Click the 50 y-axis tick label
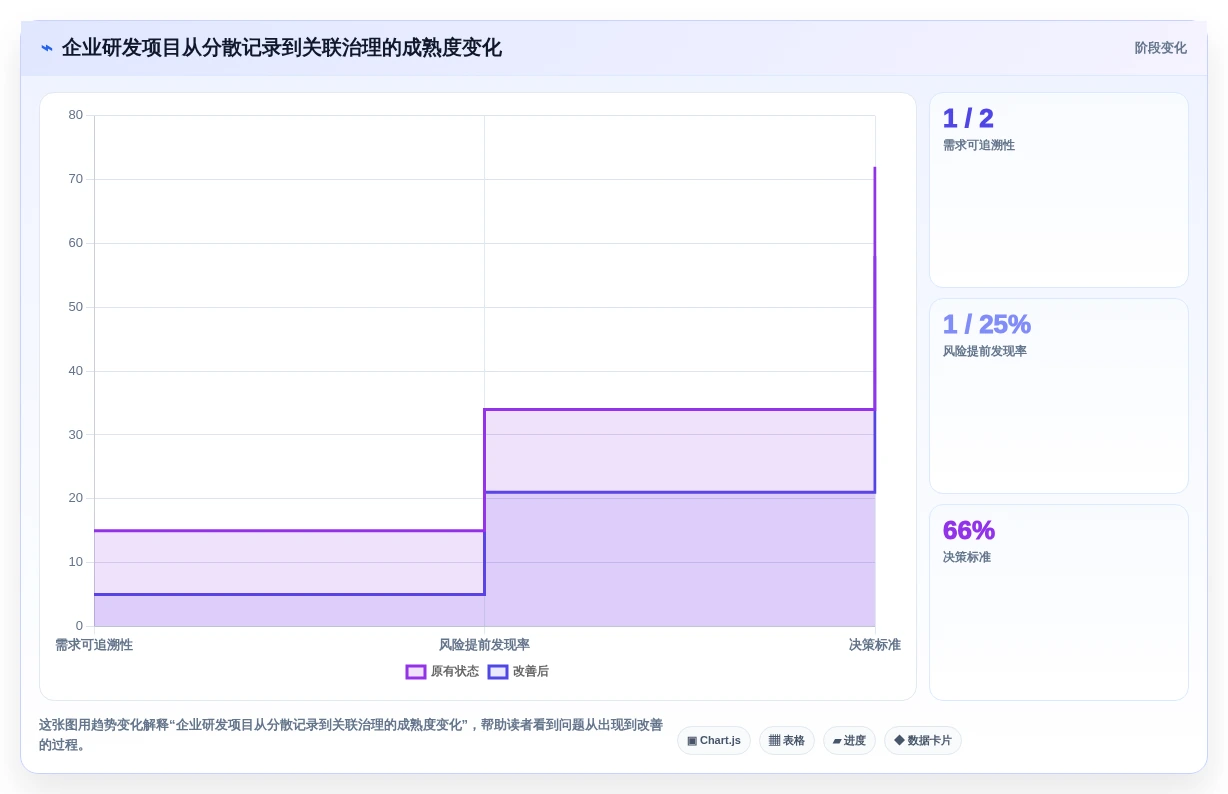Screen dimensions: 1228x794 [x=76, y=307]
